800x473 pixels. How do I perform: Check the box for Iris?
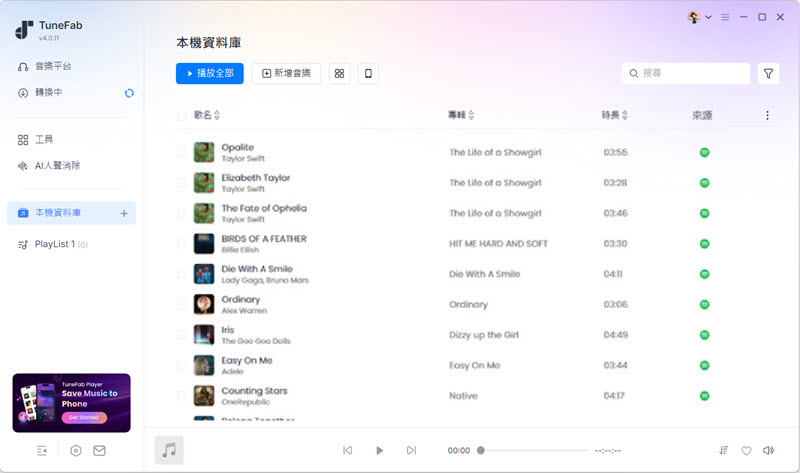click(181, 335)
